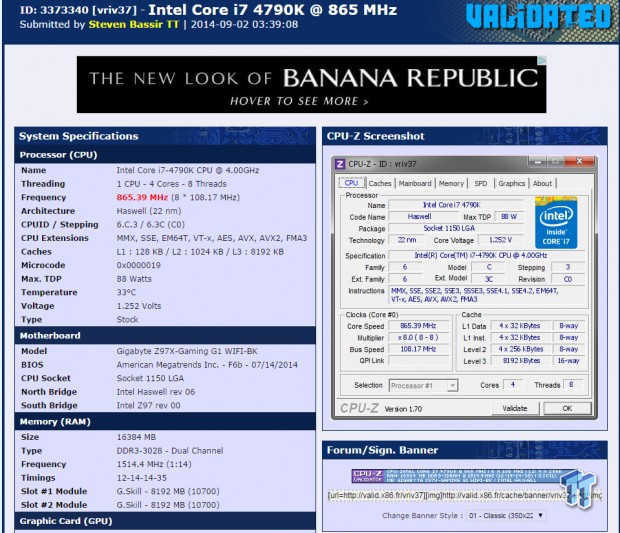Viewport: 620px width, 533px height.
Task: Click the Banana Republic banner ad
Action: click(x=312, y=84)
